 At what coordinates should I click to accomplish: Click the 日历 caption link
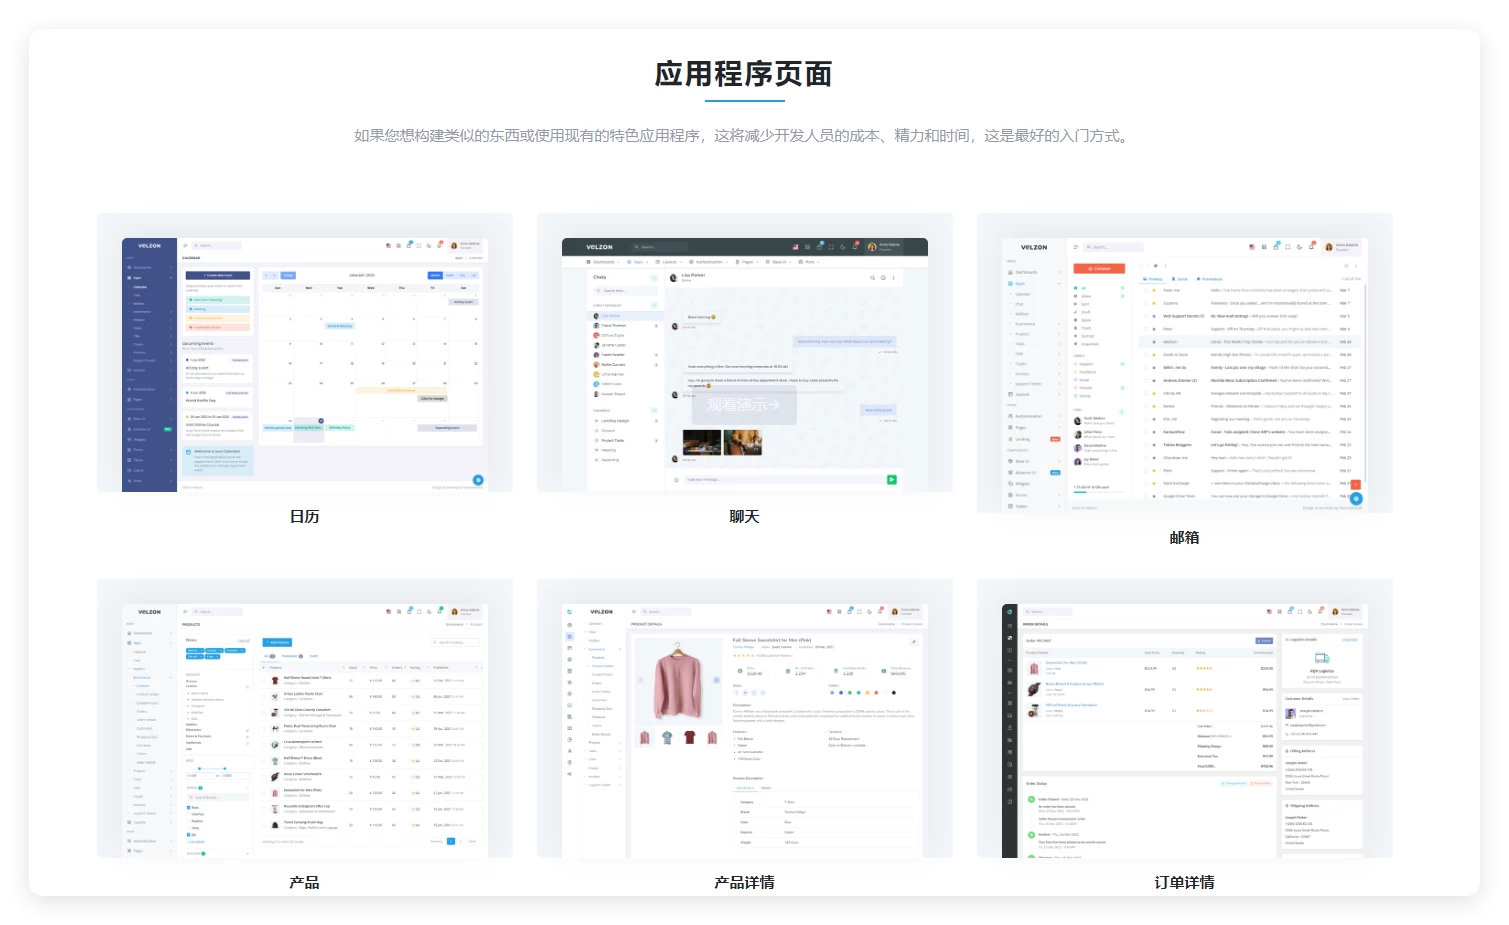click(304, 517)
